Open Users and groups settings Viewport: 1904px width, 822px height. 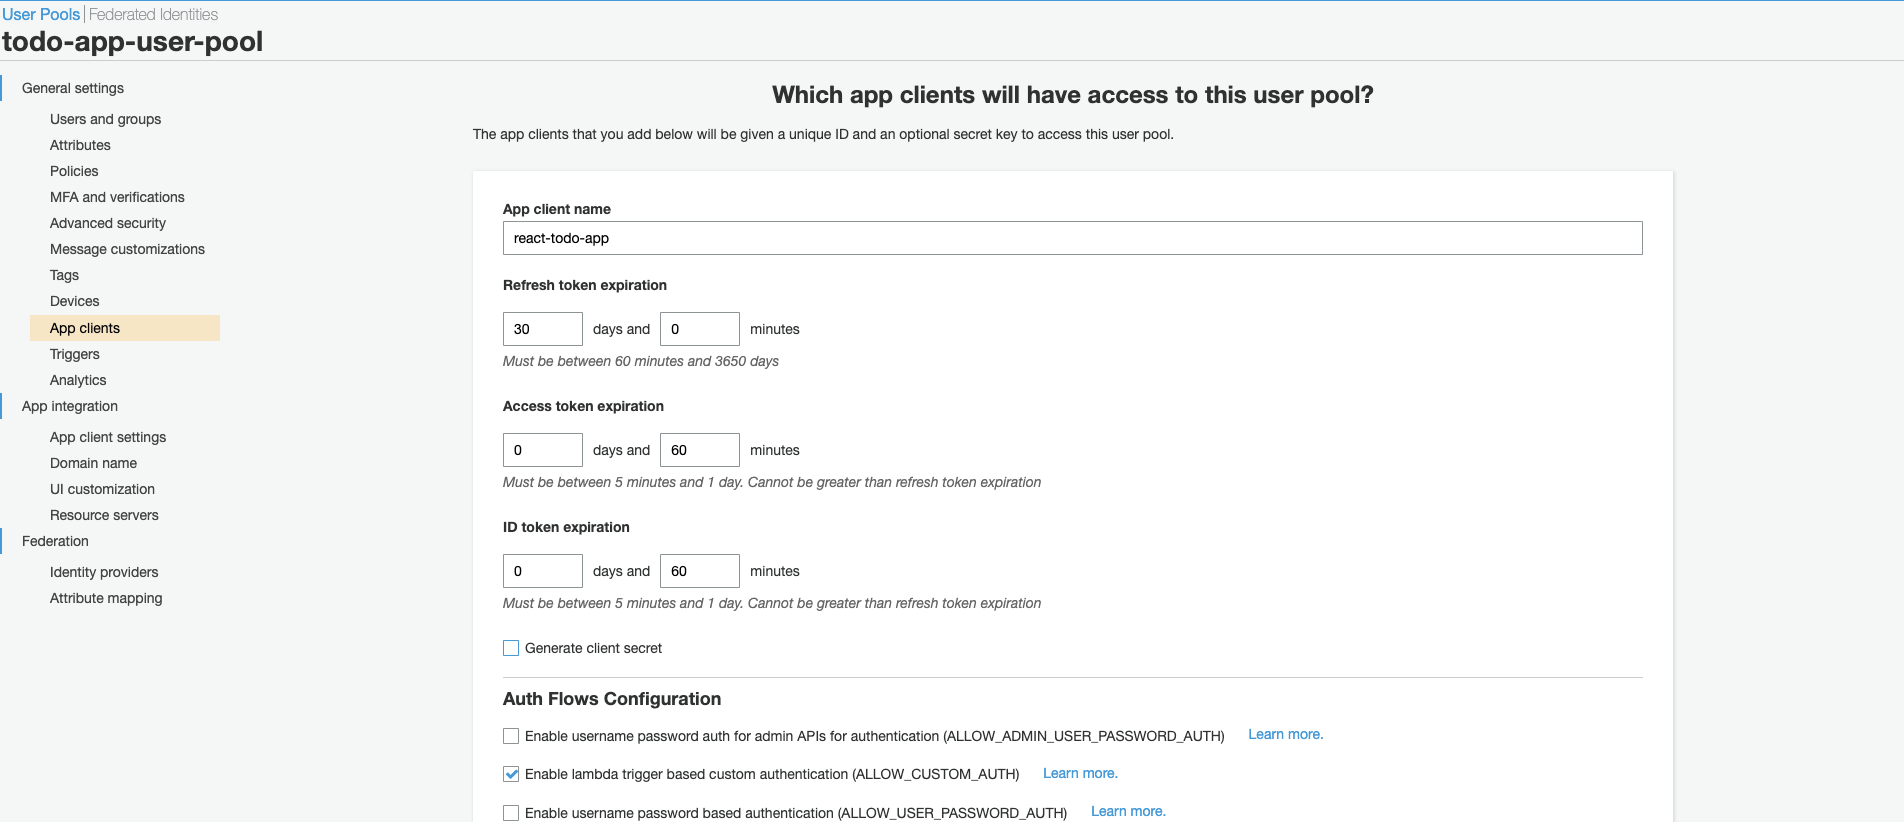pyautogui.click(x=105, y=119)
